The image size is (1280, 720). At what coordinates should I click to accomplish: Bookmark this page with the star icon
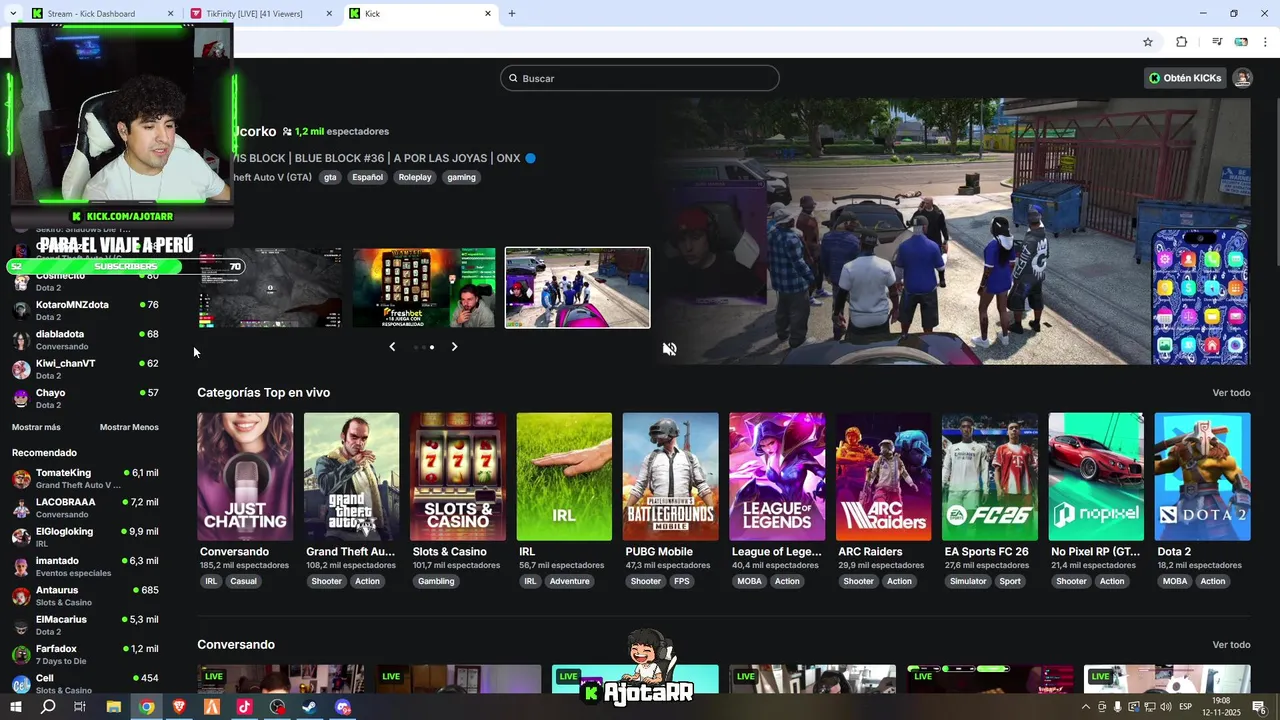(x=1148, y=42)
